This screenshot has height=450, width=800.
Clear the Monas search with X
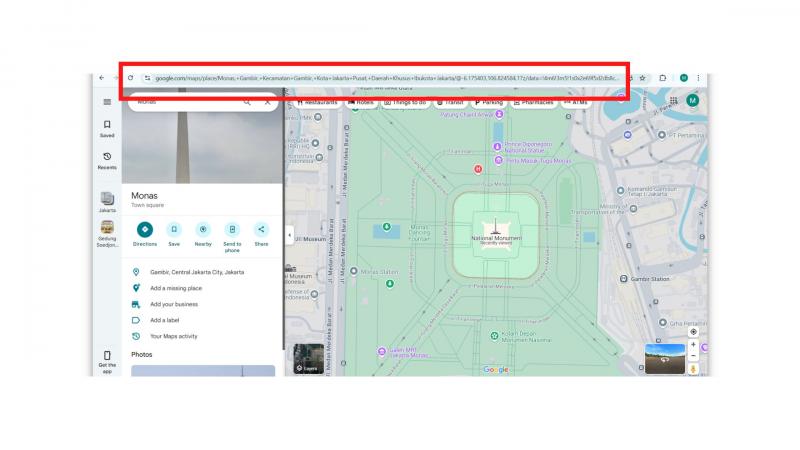coord(267,102)
